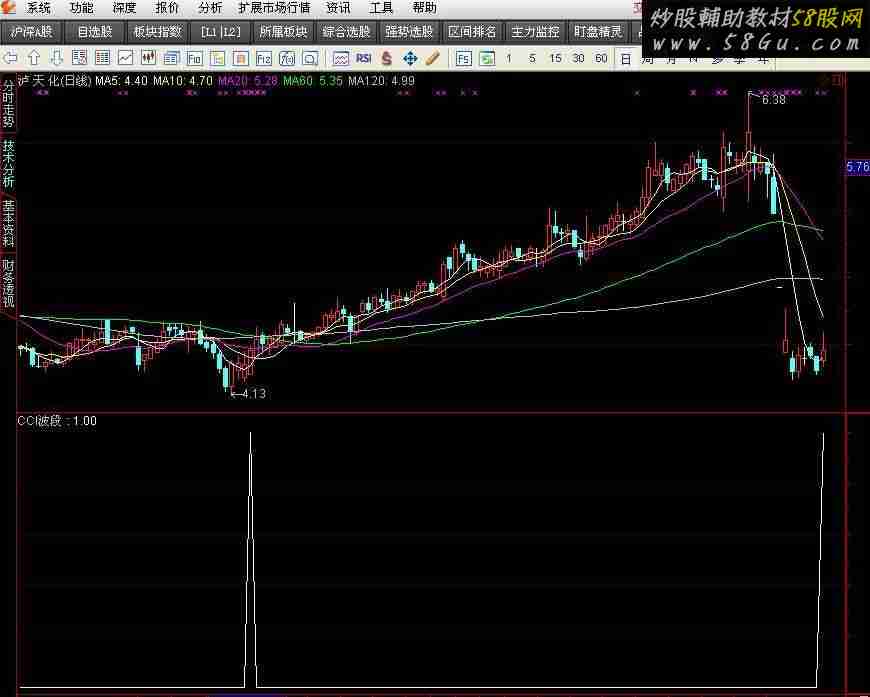Click the CCI波段: 1.00 indicator label
This screenshot has width=870, height=697.
point(57,421)
